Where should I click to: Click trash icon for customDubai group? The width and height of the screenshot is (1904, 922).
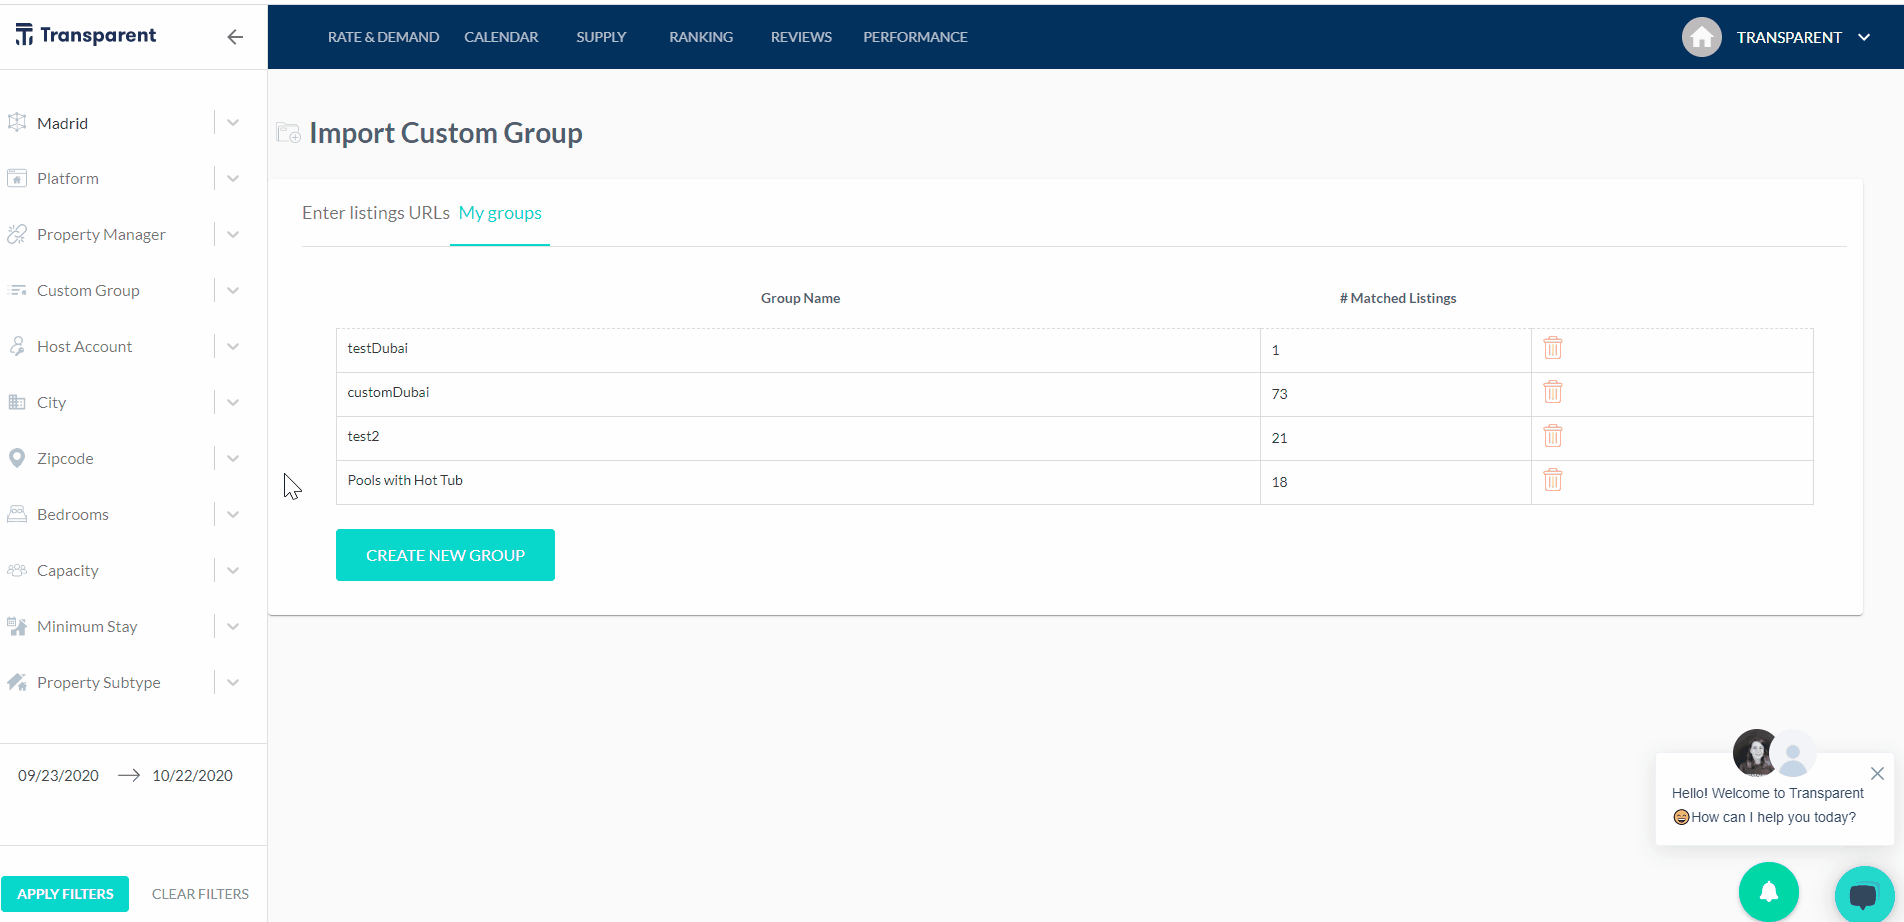pos(1552,392)
